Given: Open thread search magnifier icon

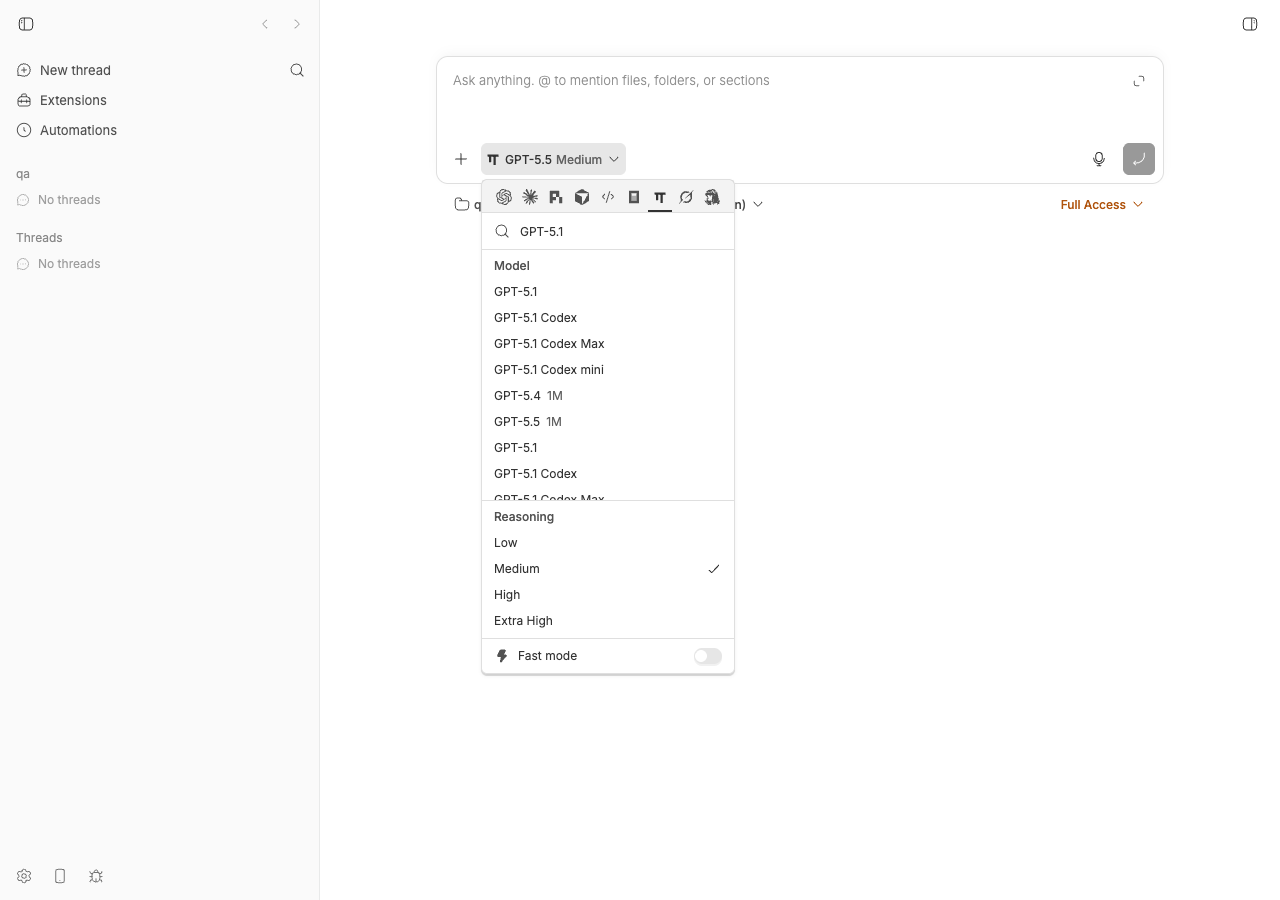Looking at the screenshot, I should 297,70.
